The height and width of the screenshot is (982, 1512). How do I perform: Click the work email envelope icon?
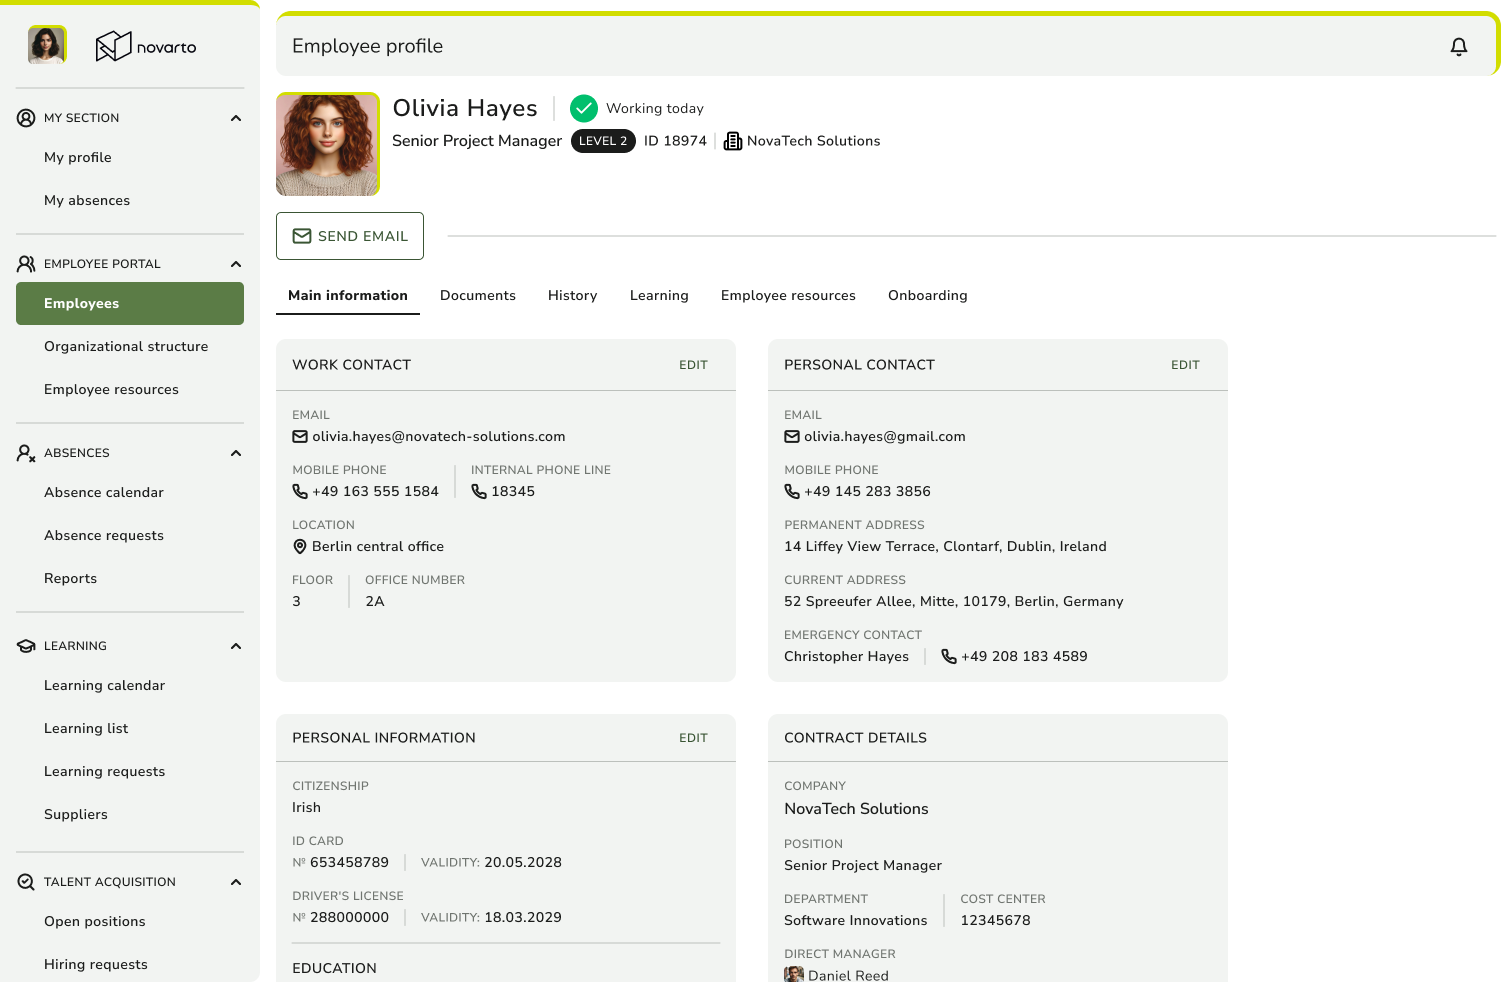pyautogui.click(x=300, y=437)
